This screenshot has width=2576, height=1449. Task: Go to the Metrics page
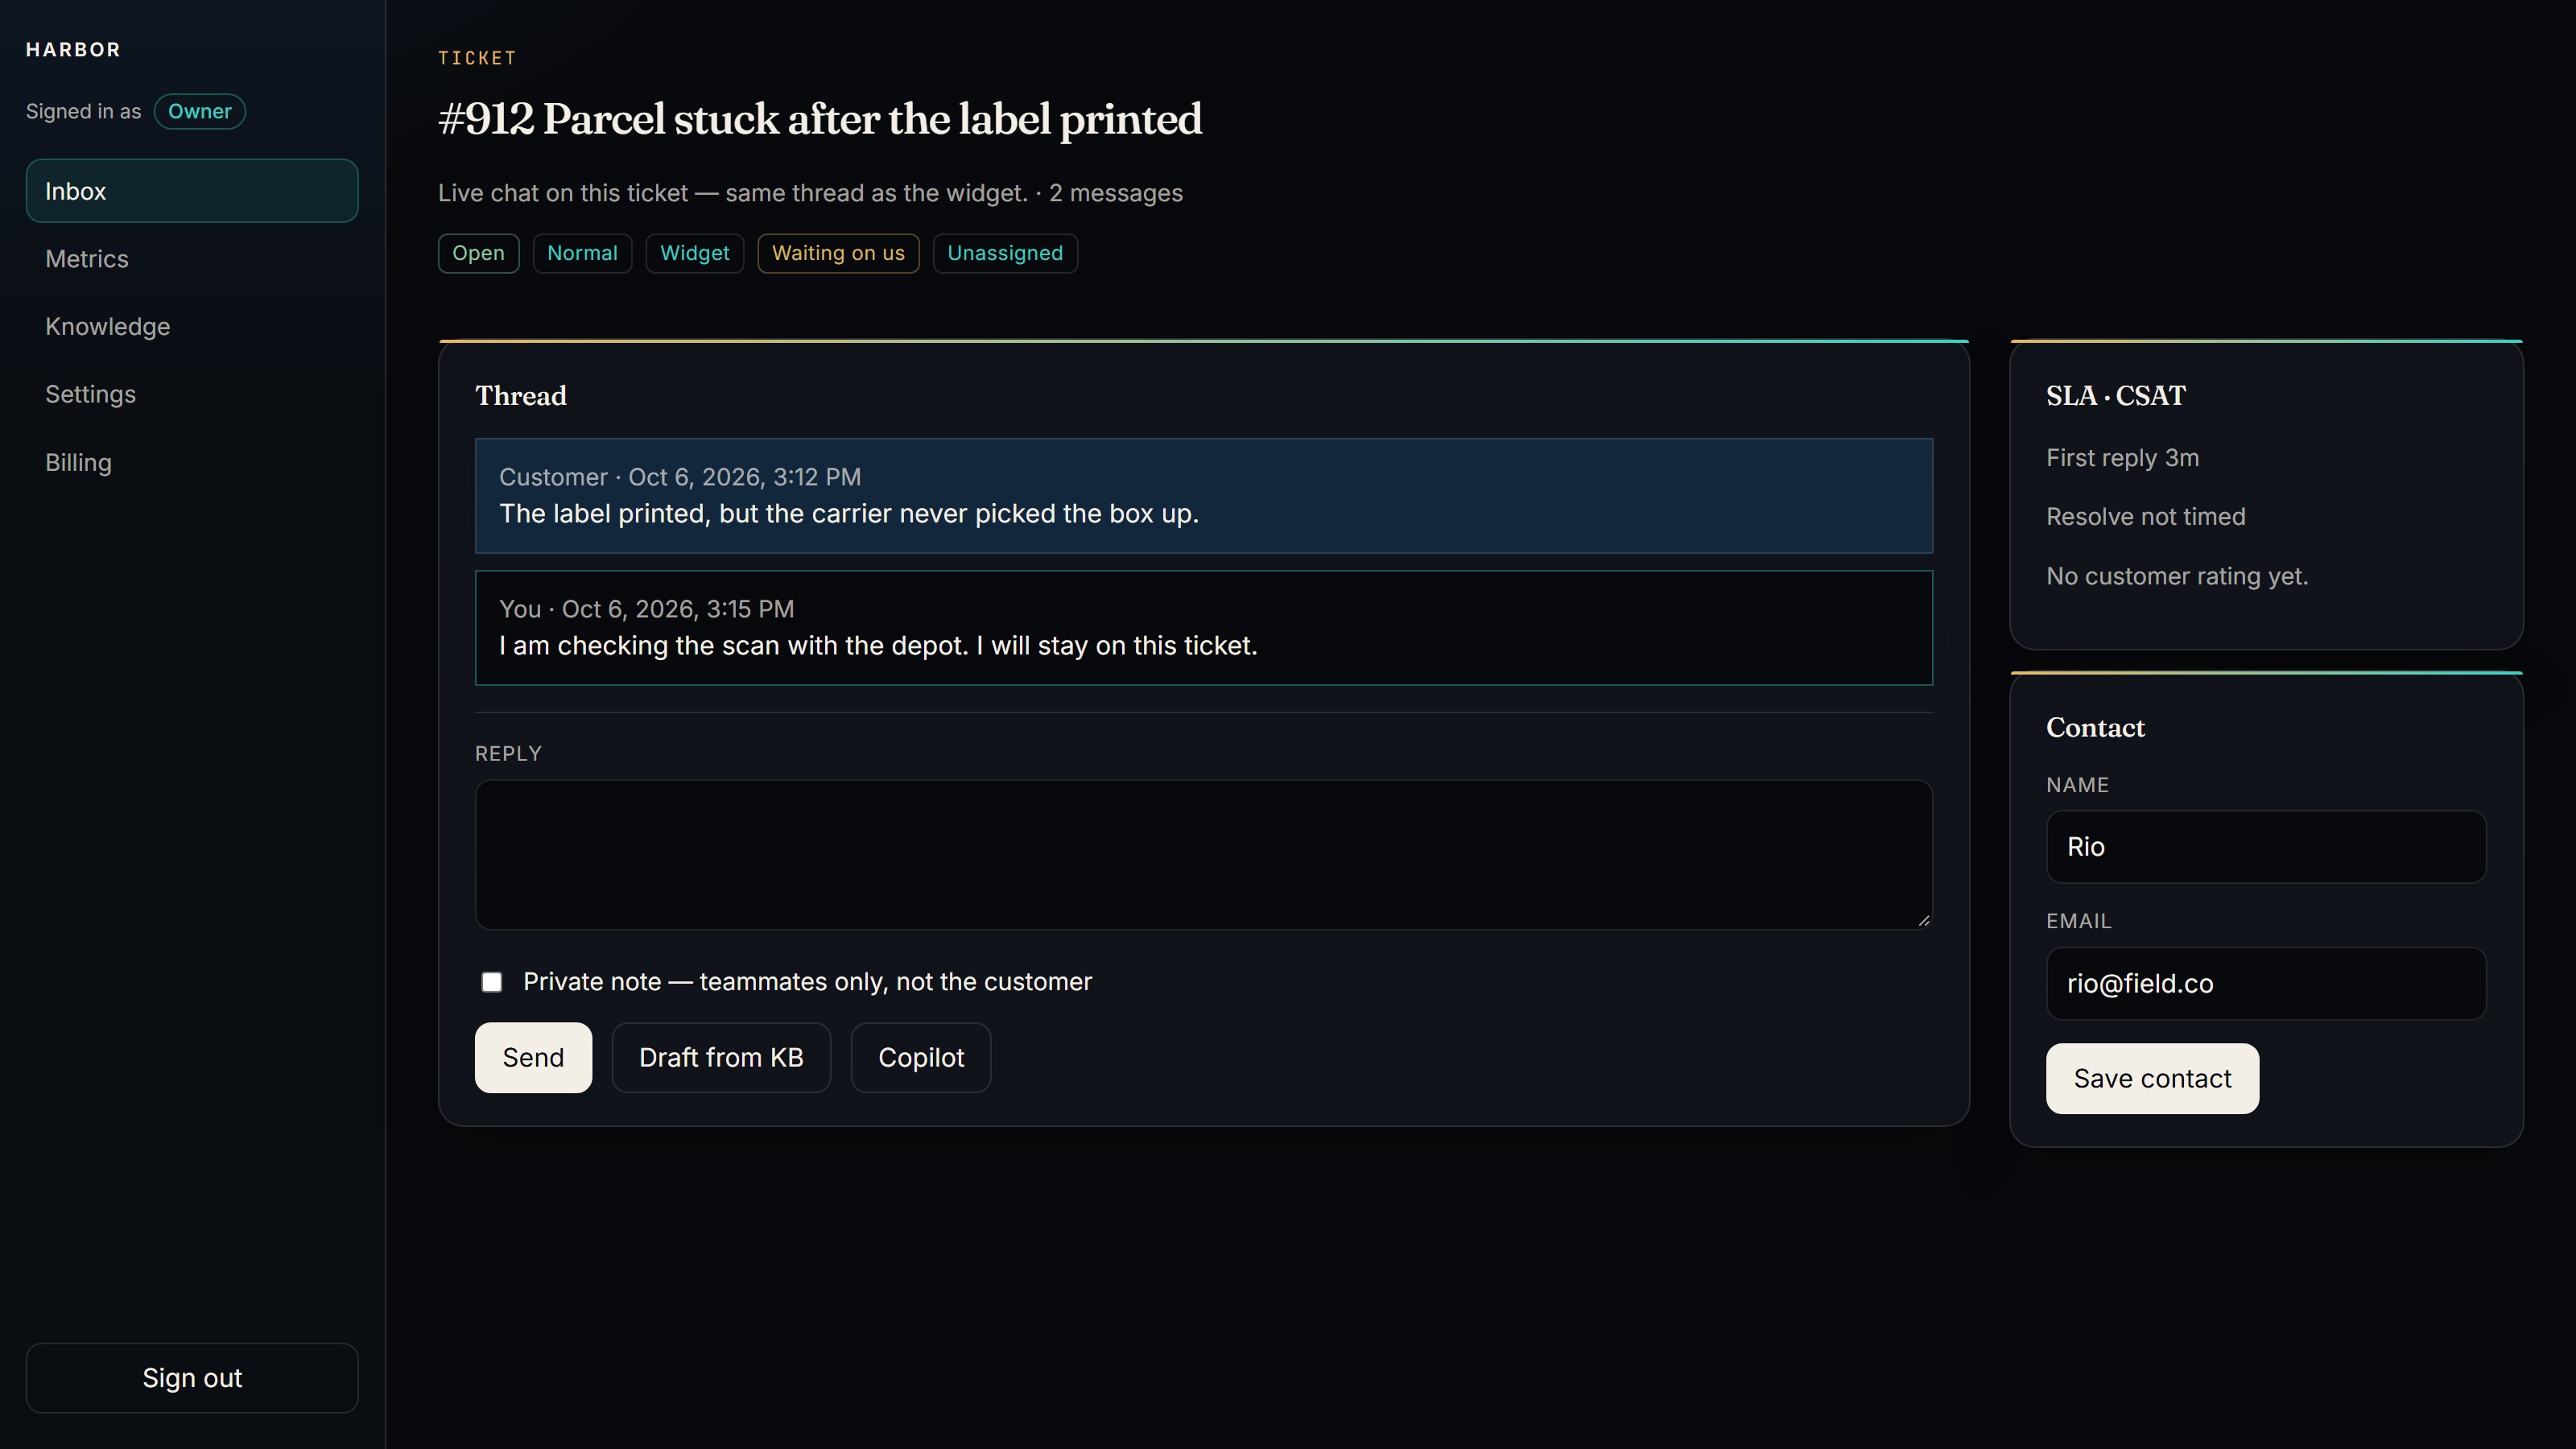pos(192,259)
